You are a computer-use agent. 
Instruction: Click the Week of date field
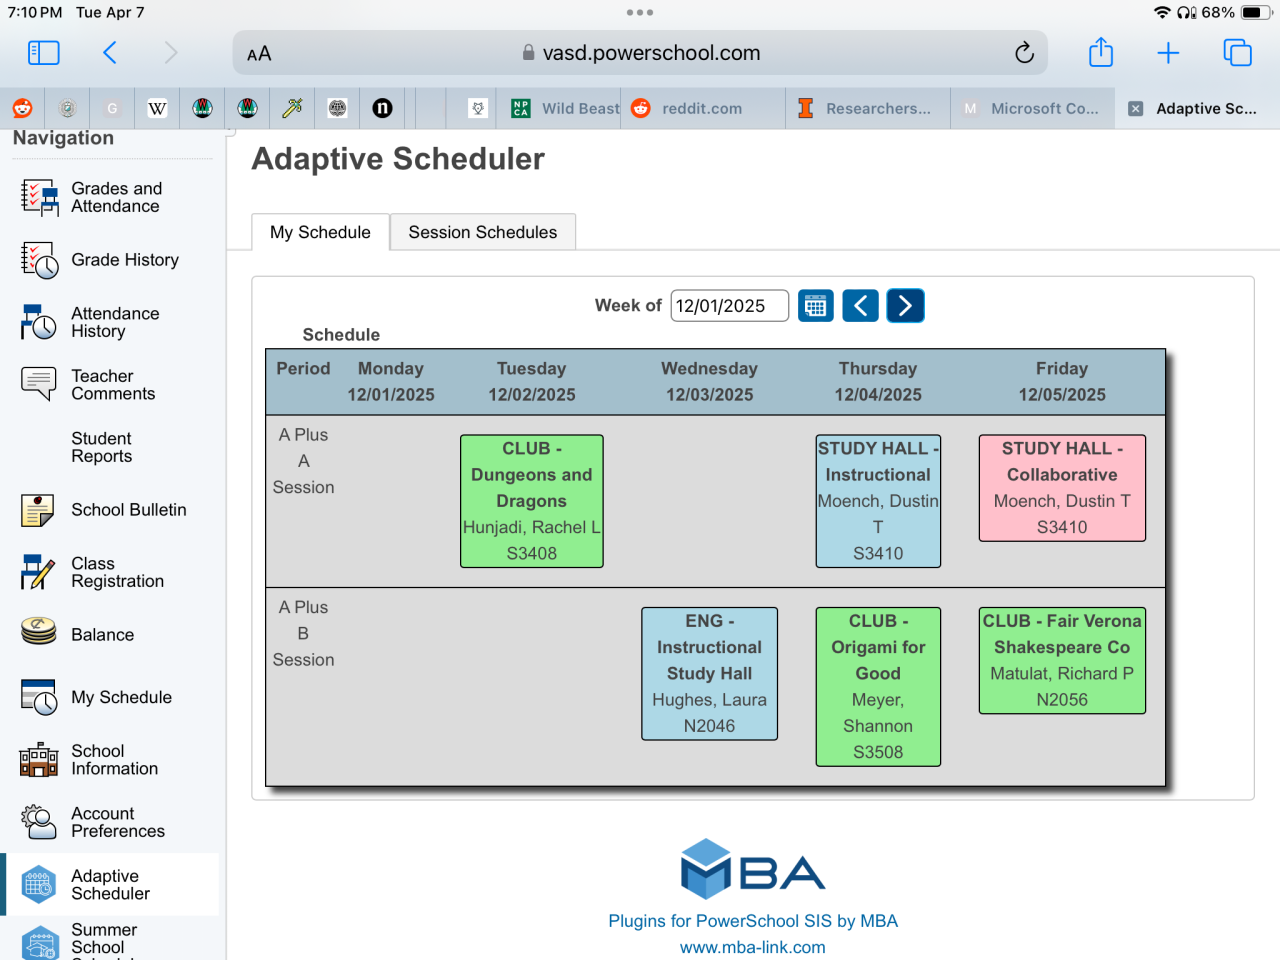tap(729, 306)
